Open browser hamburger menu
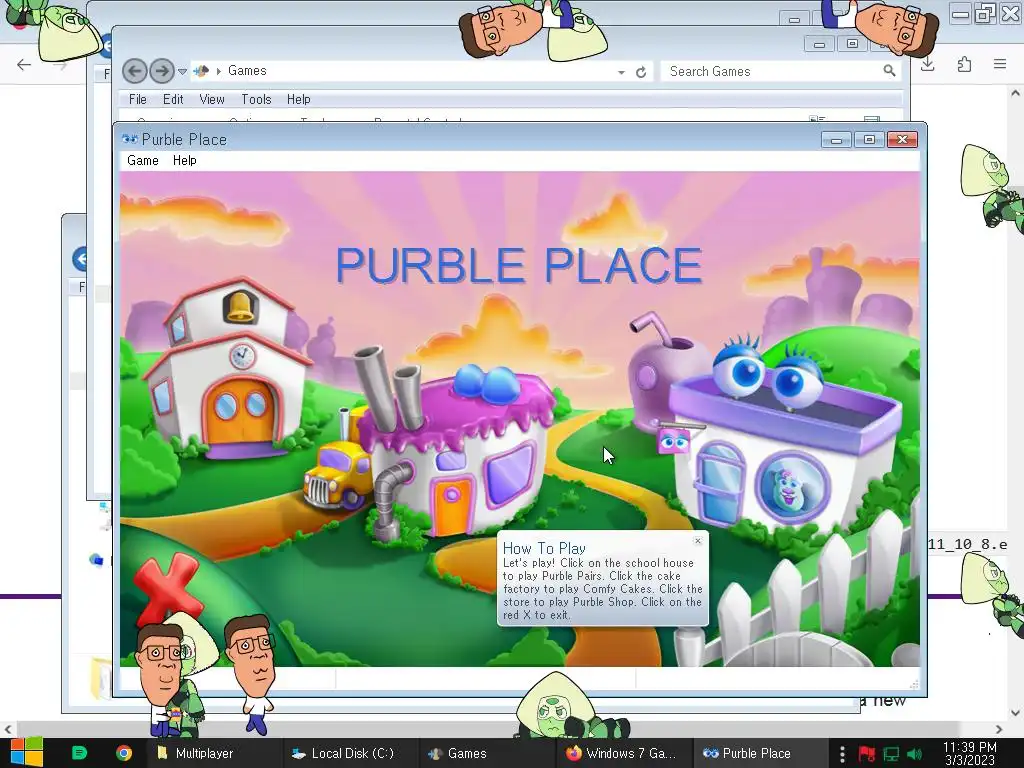The image size is (1024, 768). click(1000, 64)
